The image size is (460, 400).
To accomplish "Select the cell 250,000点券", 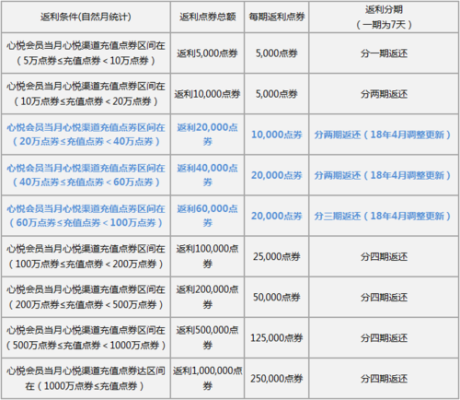I will pyautogui.click(x=277, y=378).
